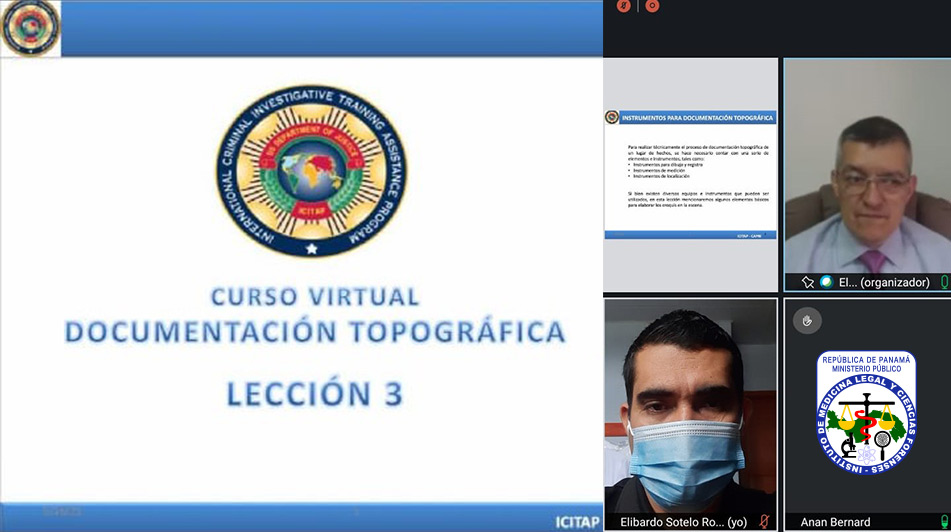The width and height of the screenshot is (951, 532).
Task: Click the 'El... (organizador)' name label
Action: click(x=884, y=282)
